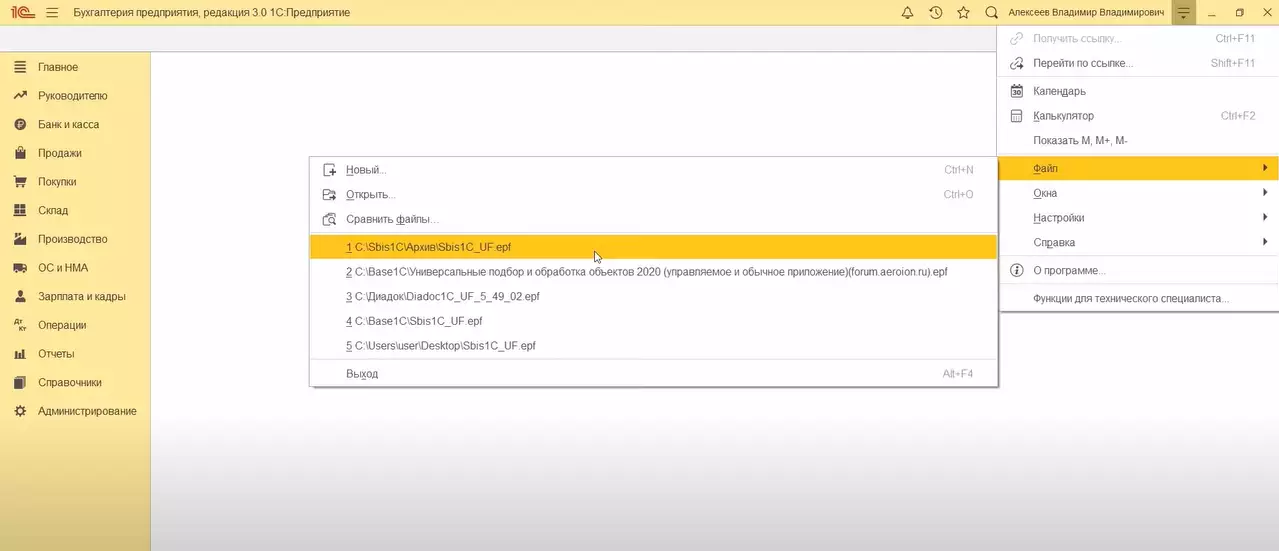Open recent file C:\Users\user\Desktop\Sbis1C_UF.epf
Screen dimensions: 1279x551
coord(653,346)
